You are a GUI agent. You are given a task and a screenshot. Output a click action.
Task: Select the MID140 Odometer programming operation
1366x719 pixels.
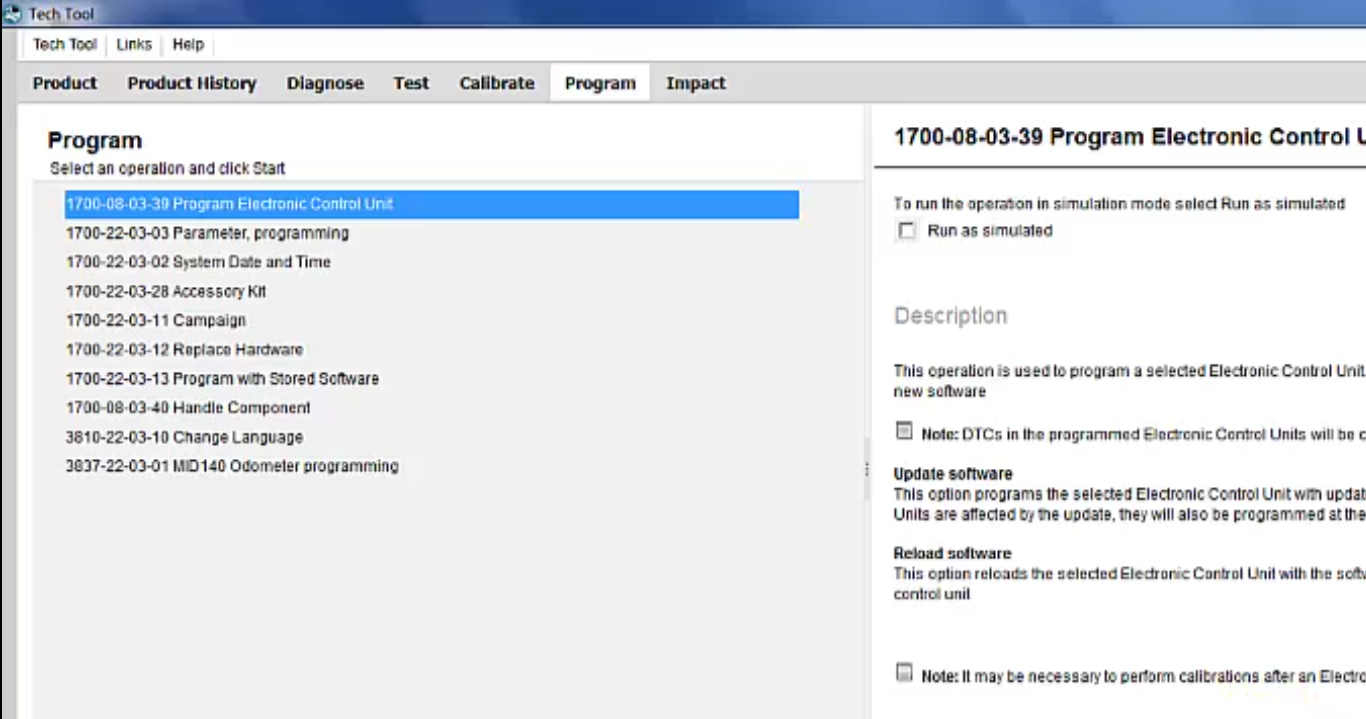click(x=232, y=465)
